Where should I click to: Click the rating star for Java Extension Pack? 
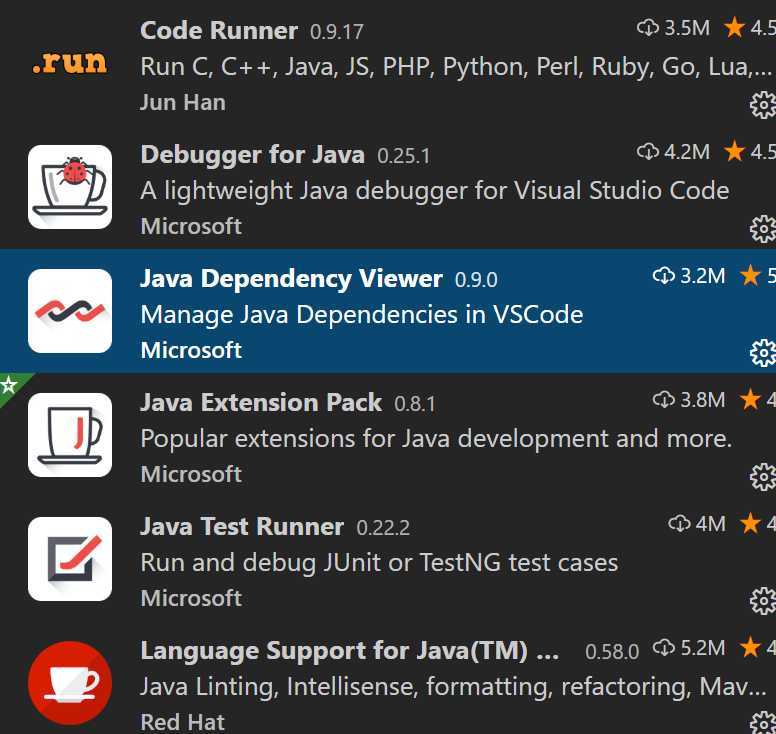coord(750,399)
